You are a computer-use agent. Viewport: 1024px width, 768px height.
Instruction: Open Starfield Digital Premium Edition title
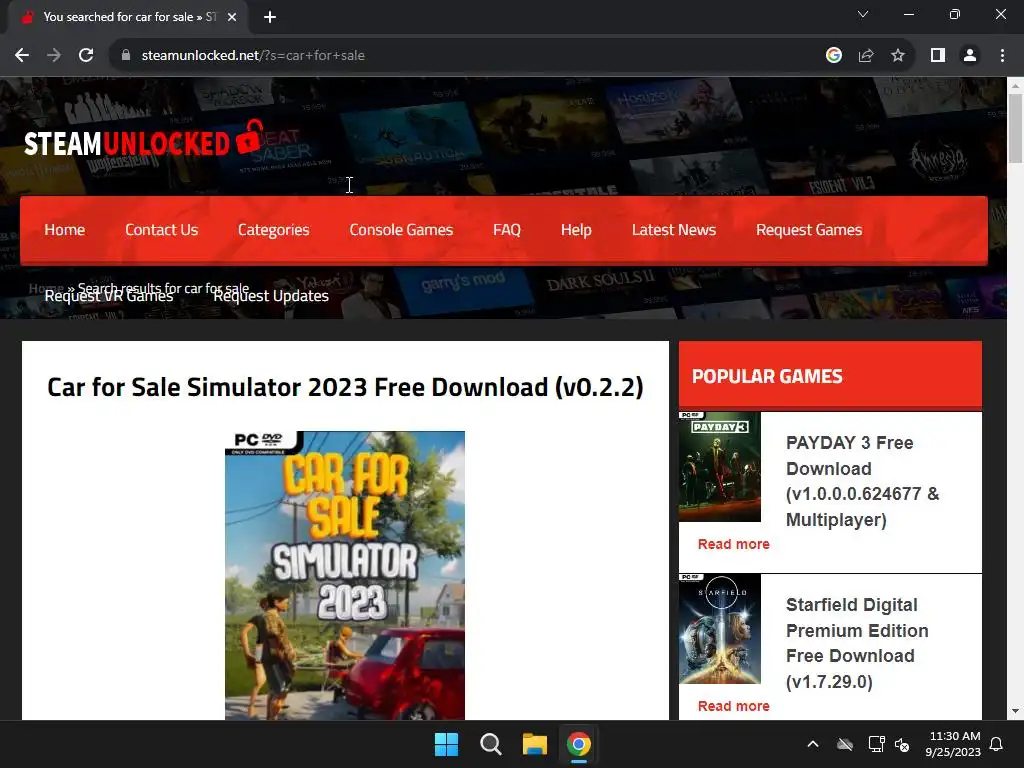(x=857, y=643)
